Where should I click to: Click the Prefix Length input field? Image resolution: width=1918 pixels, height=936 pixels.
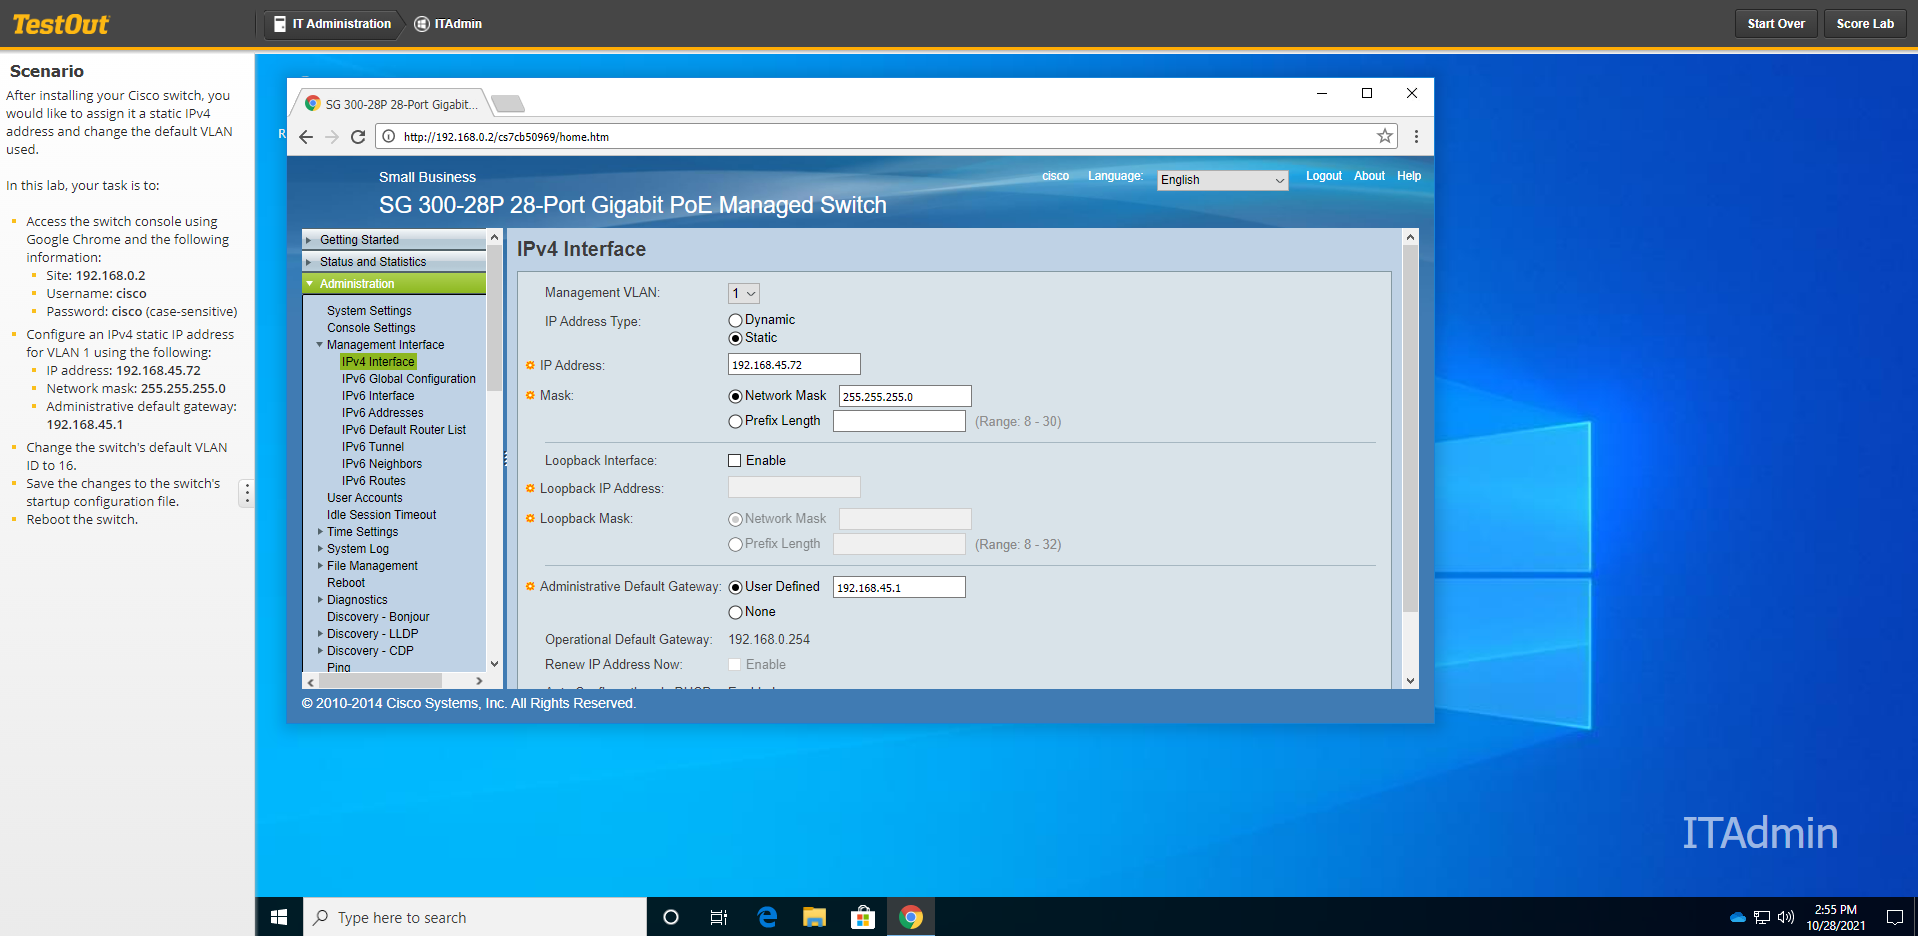point(899,422)
